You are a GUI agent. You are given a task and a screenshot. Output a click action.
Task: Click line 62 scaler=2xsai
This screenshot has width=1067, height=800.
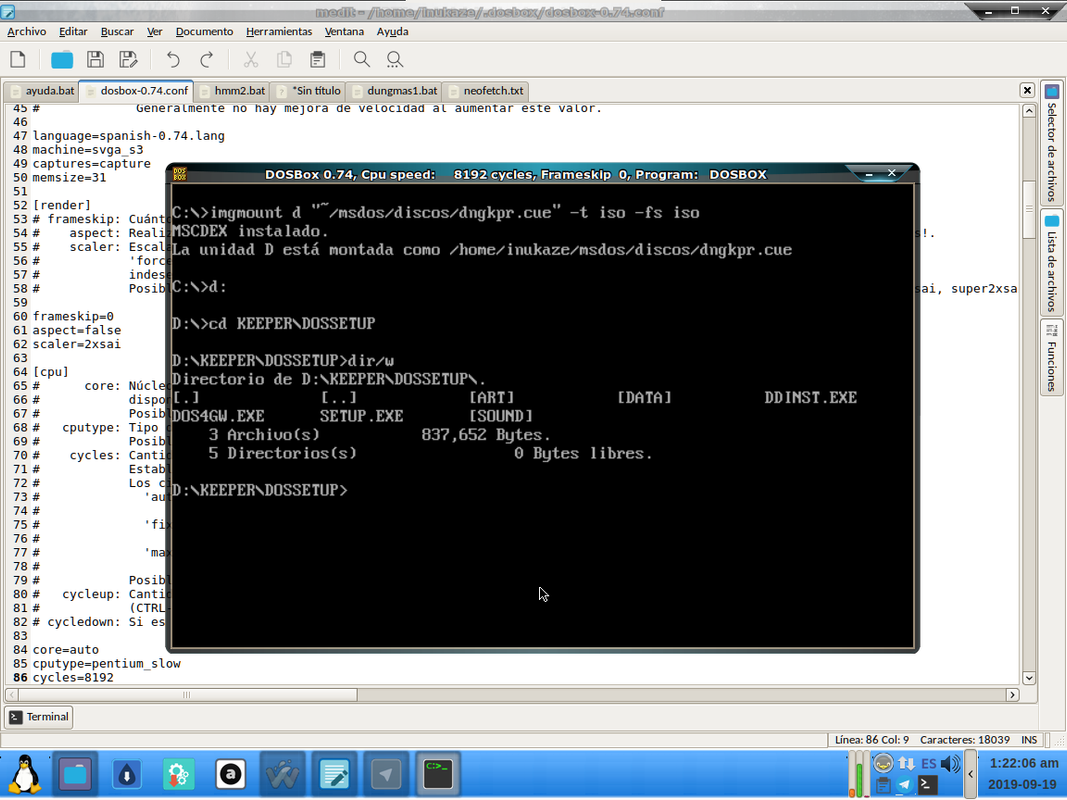(x=76, y=344)
